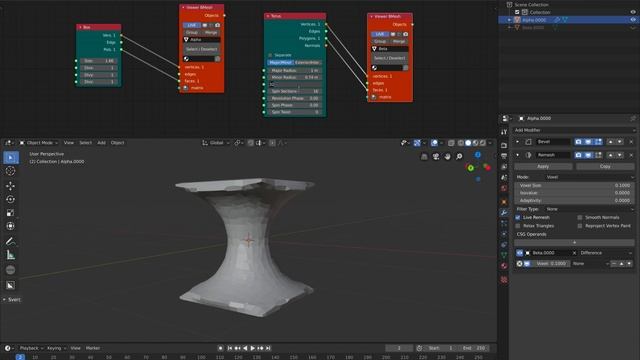Open the Remesh Mode dropdown showing Voxel
The width and height of the screenshot is (640, 360).
590,177
